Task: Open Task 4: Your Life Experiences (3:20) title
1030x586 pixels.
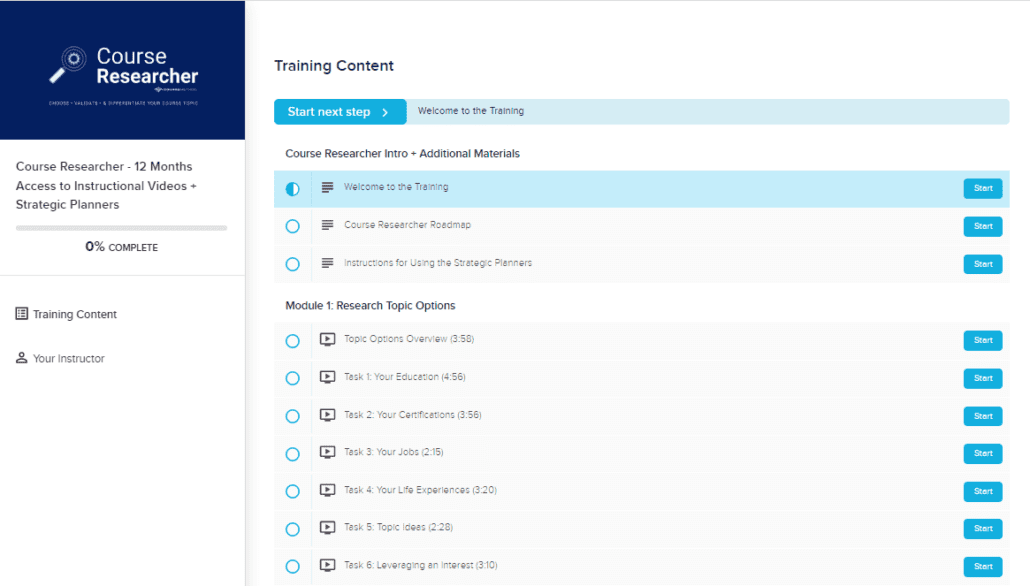Action: pyautogui.click(x=420, y=490)
